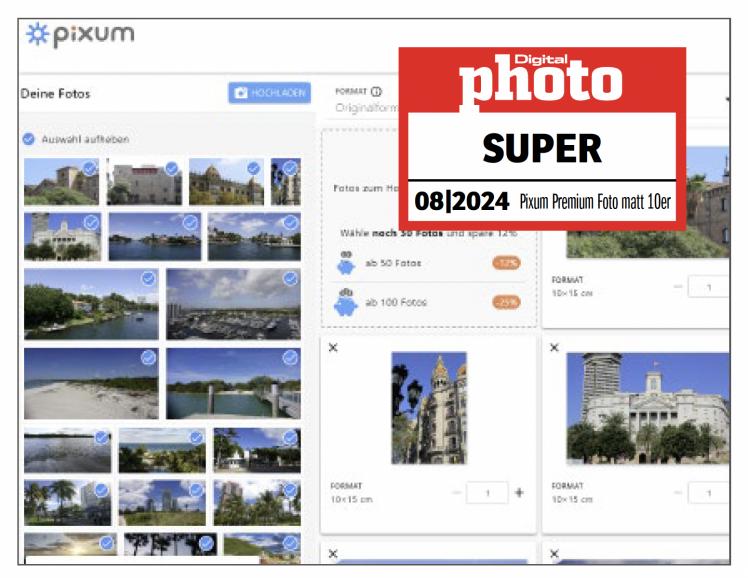Click 10x15 cm on white columned building card

tap(572, 499)
